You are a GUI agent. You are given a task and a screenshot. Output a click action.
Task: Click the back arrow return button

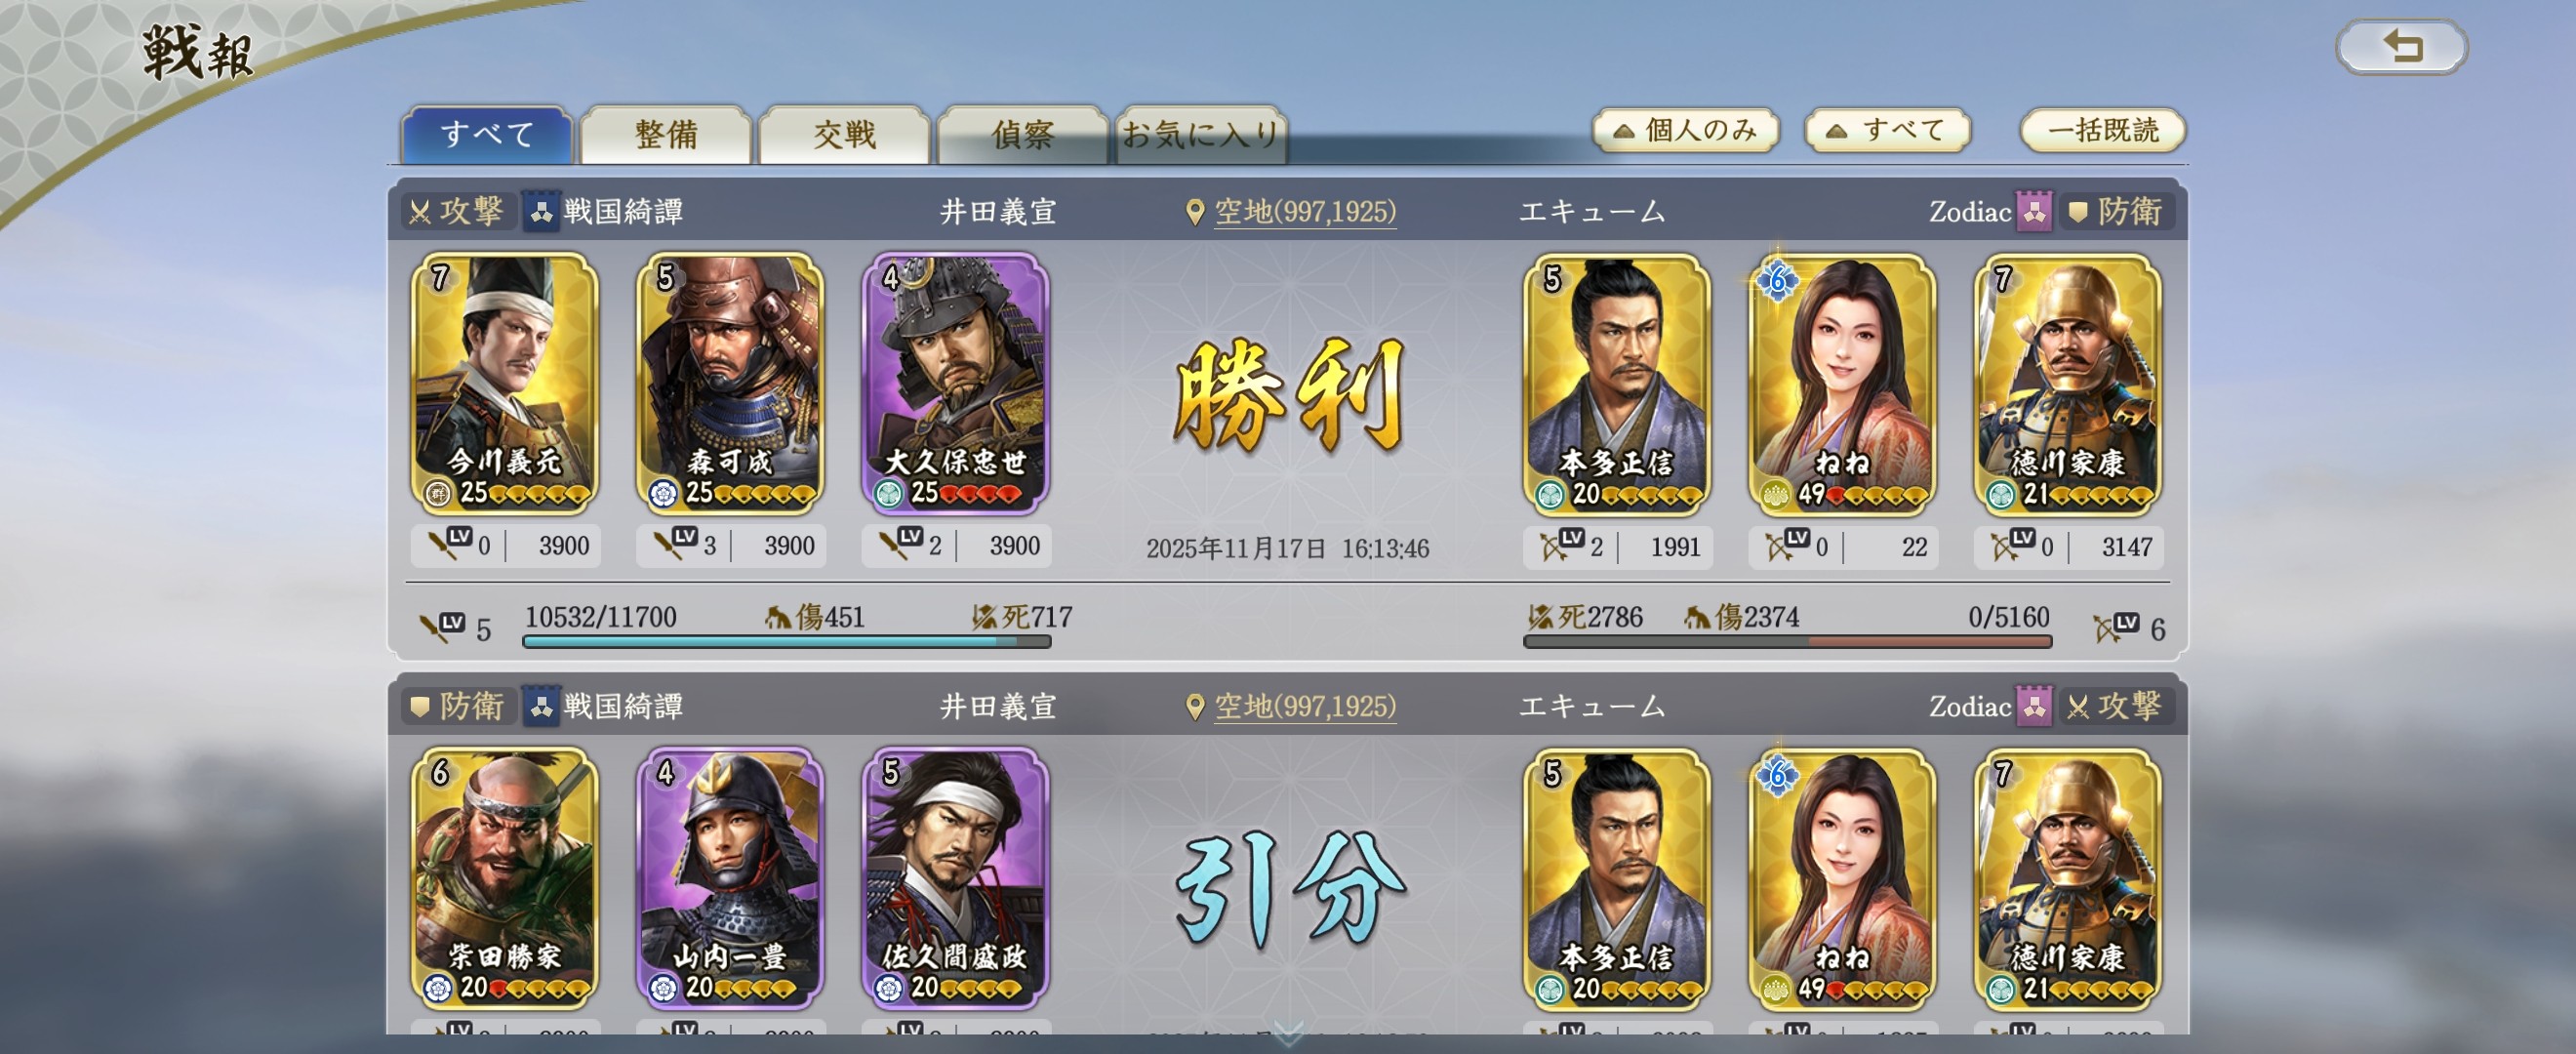pyautogui.click(x=2401, y=47)
